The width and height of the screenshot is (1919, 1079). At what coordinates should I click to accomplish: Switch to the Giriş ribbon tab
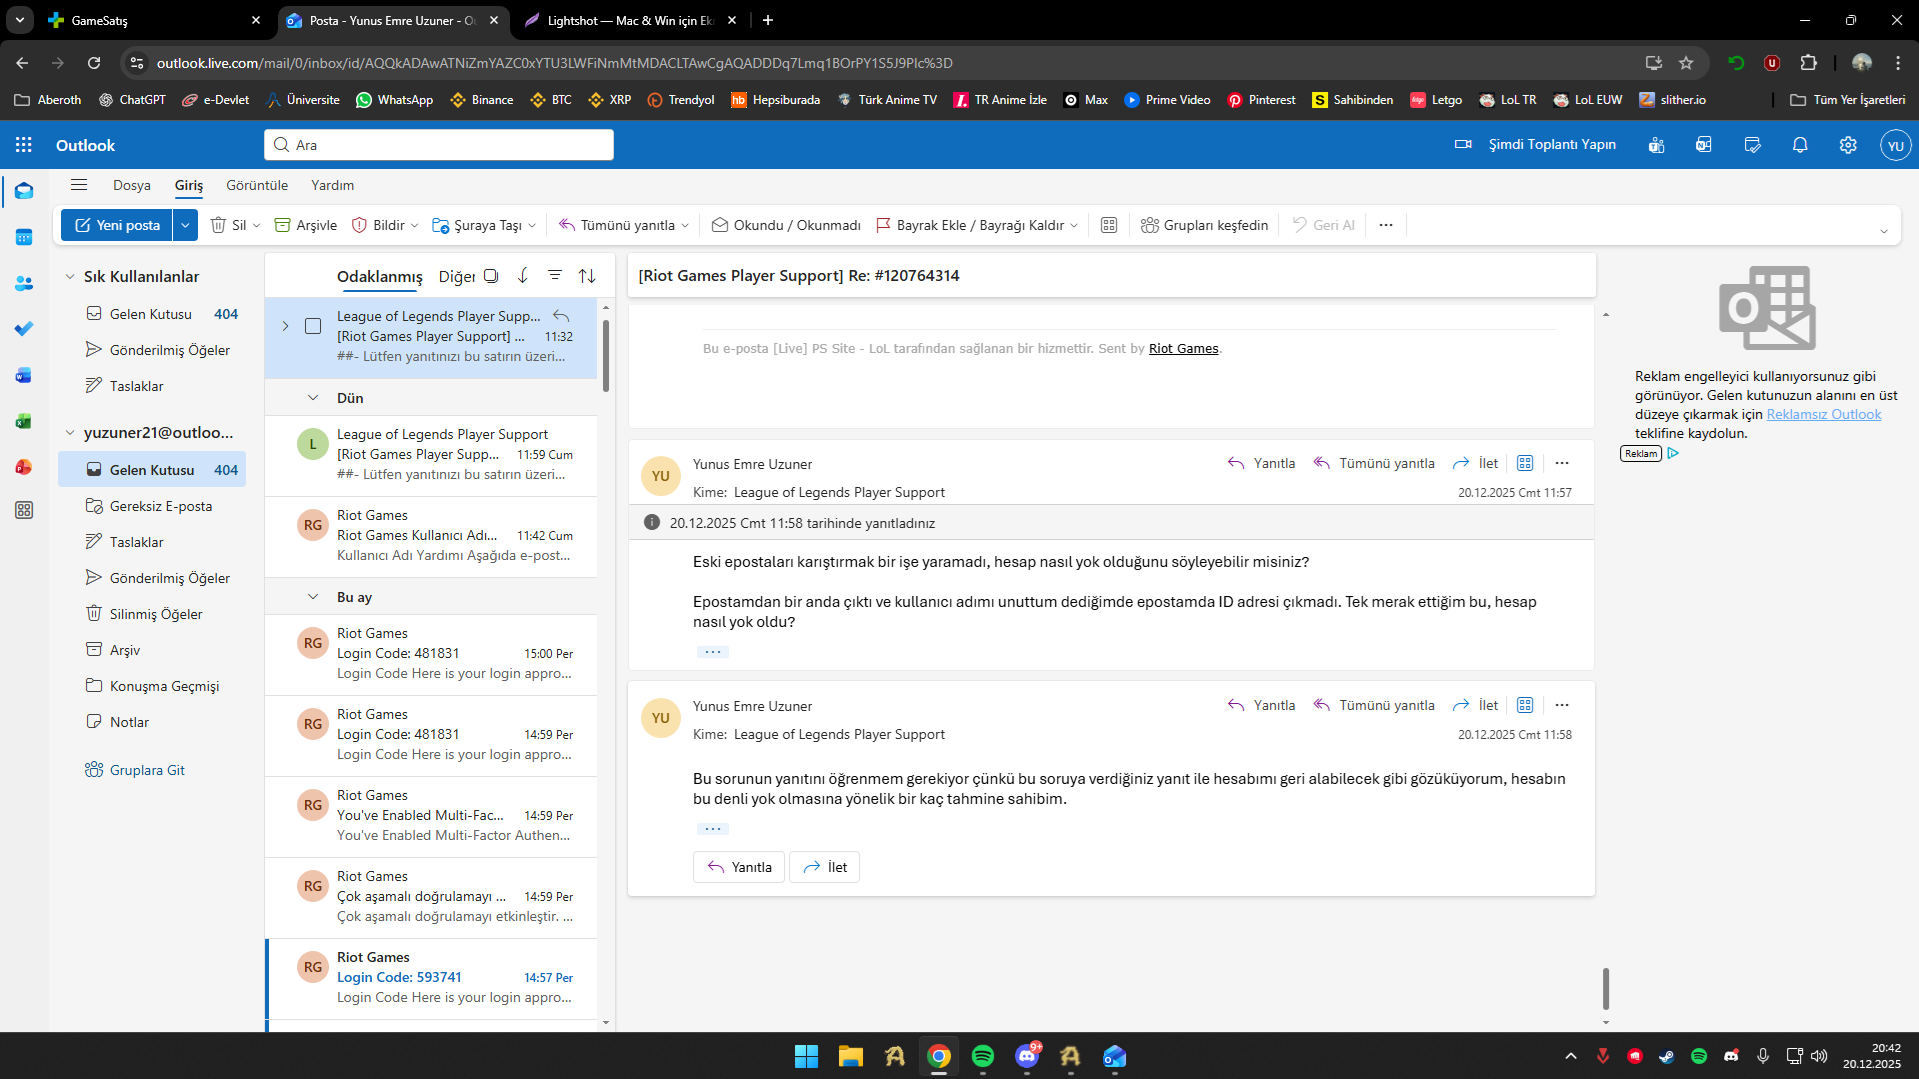pos(189,185)
